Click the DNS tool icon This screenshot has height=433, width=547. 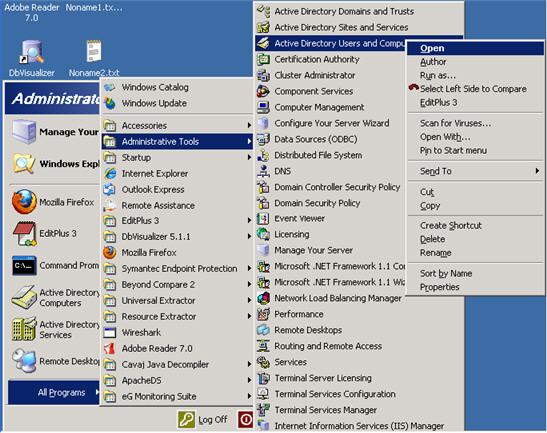coord(263,171)
